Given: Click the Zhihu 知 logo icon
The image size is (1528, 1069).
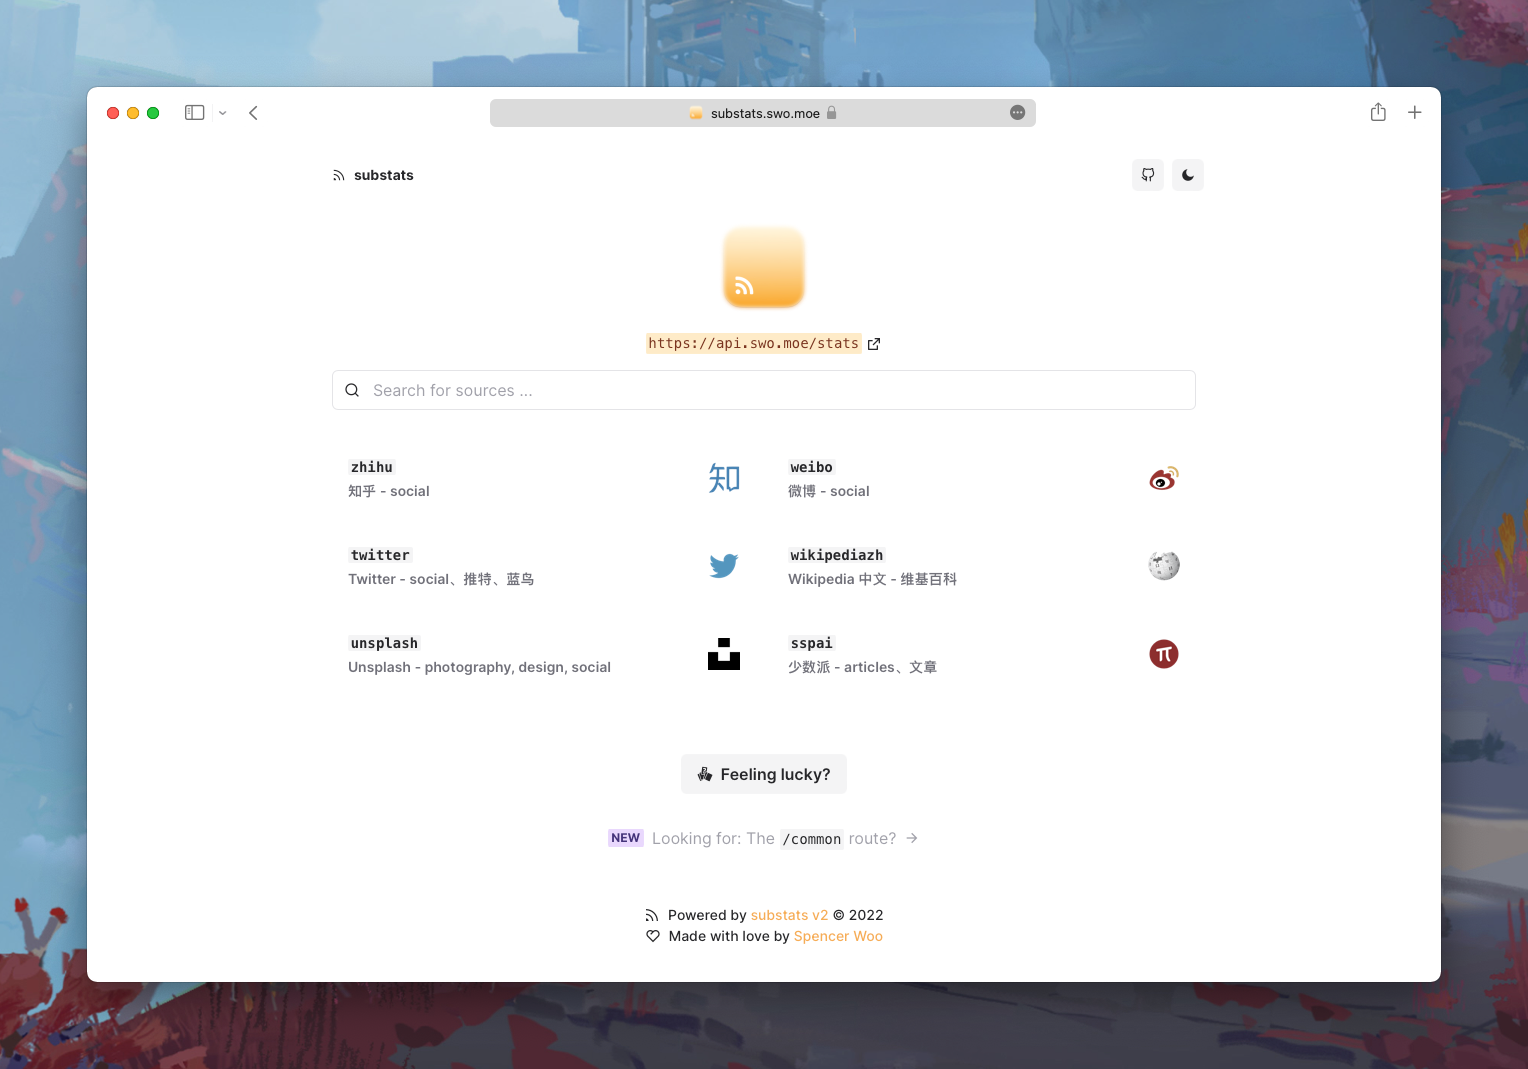Looking at the screenshot, I should coord(724,478).
